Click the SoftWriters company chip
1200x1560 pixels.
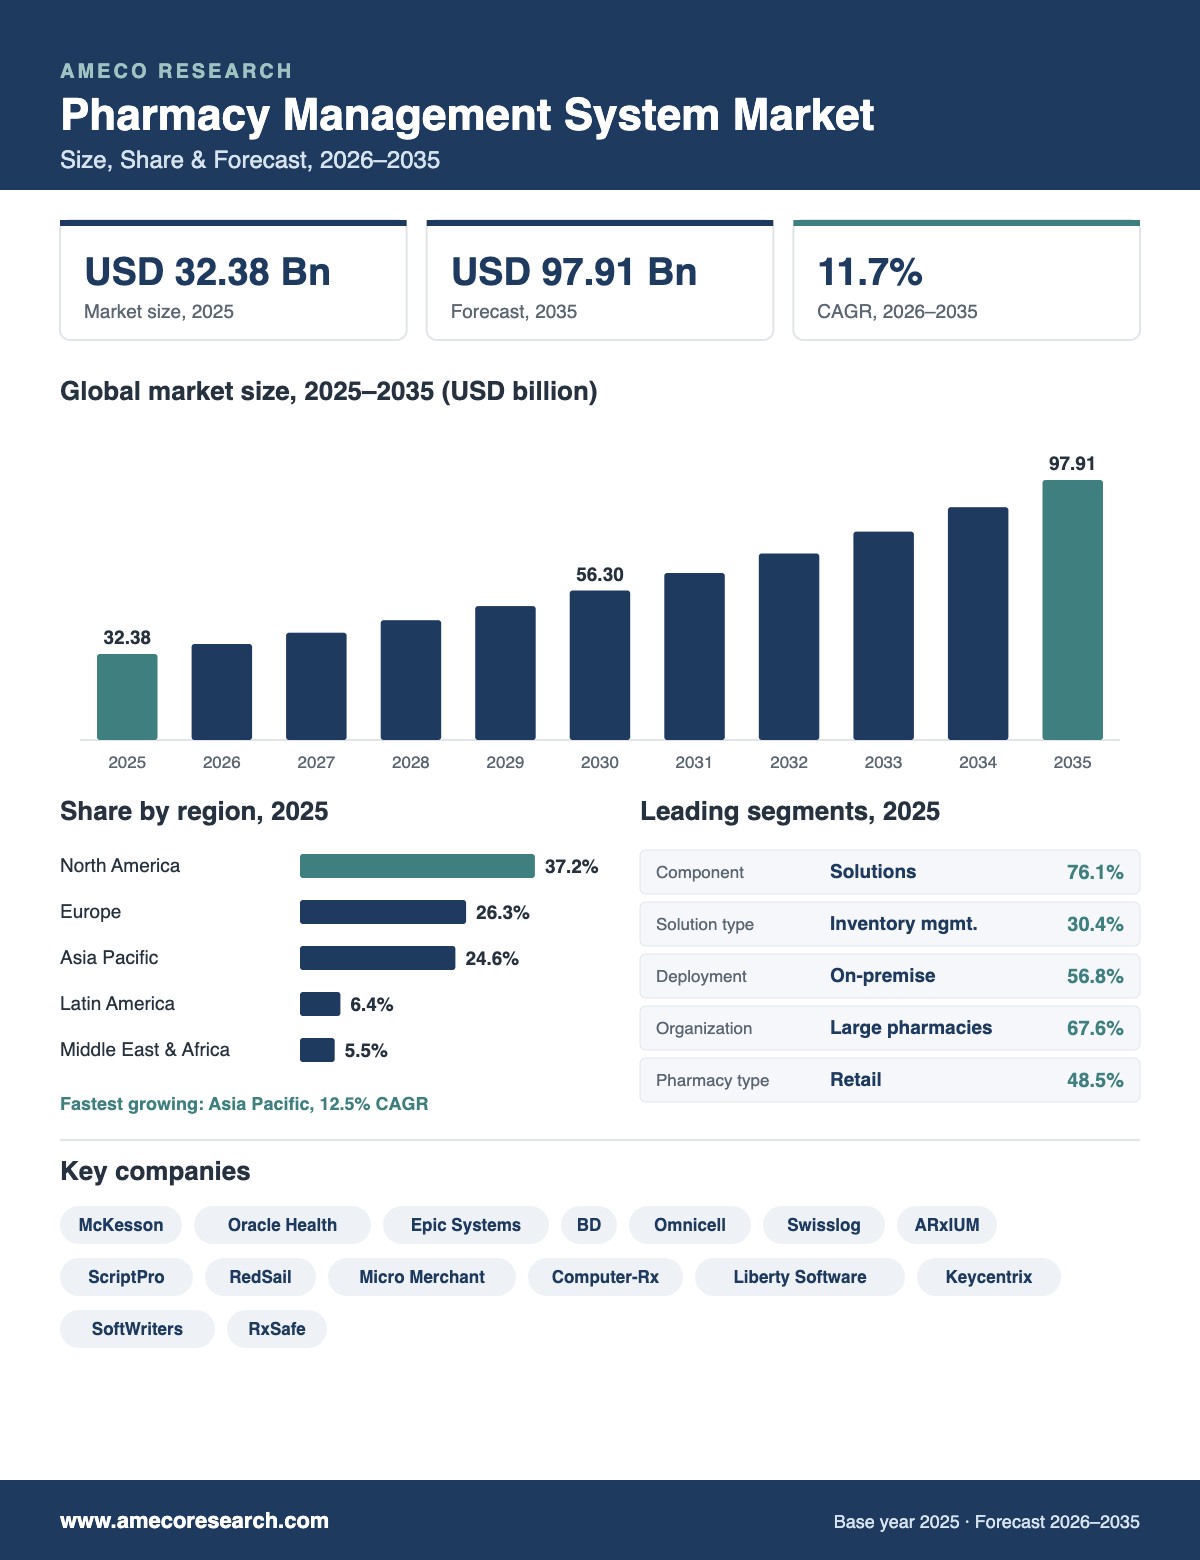coord(137,1329)
